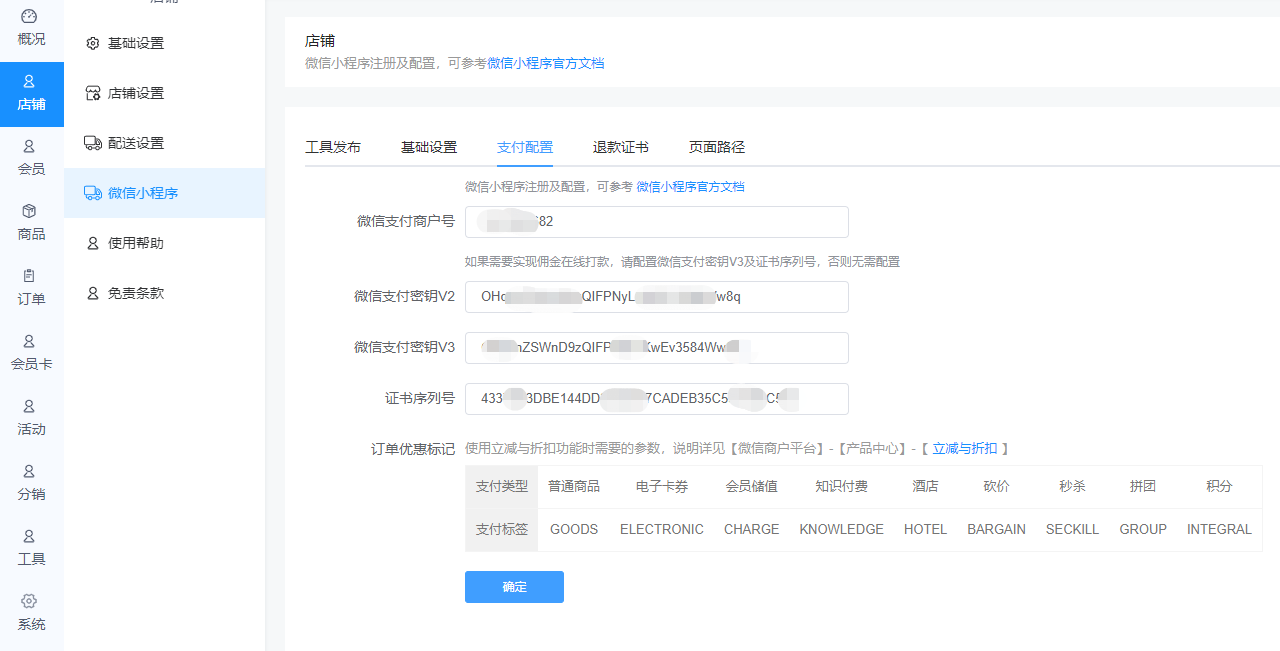This screenshot has width=1280, height=651.
Task: Focus the 证书序列号 input field
Action: (657, 399)
